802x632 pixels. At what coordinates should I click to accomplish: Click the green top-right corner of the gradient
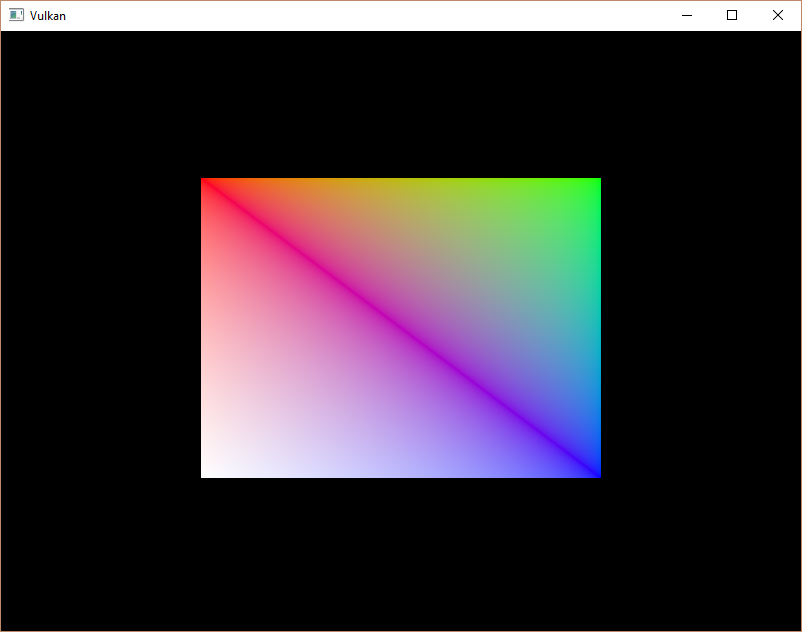(x=592, y=185)
